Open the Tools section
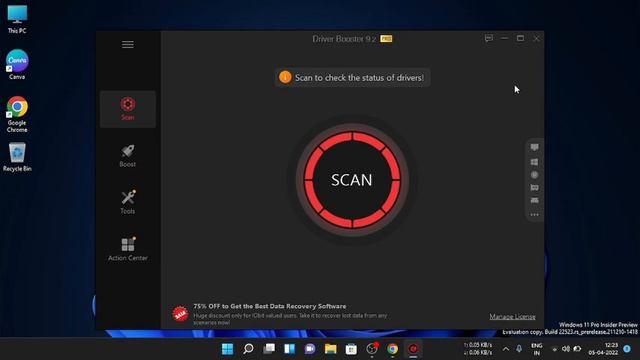640x360 pixels. point(128,203)
